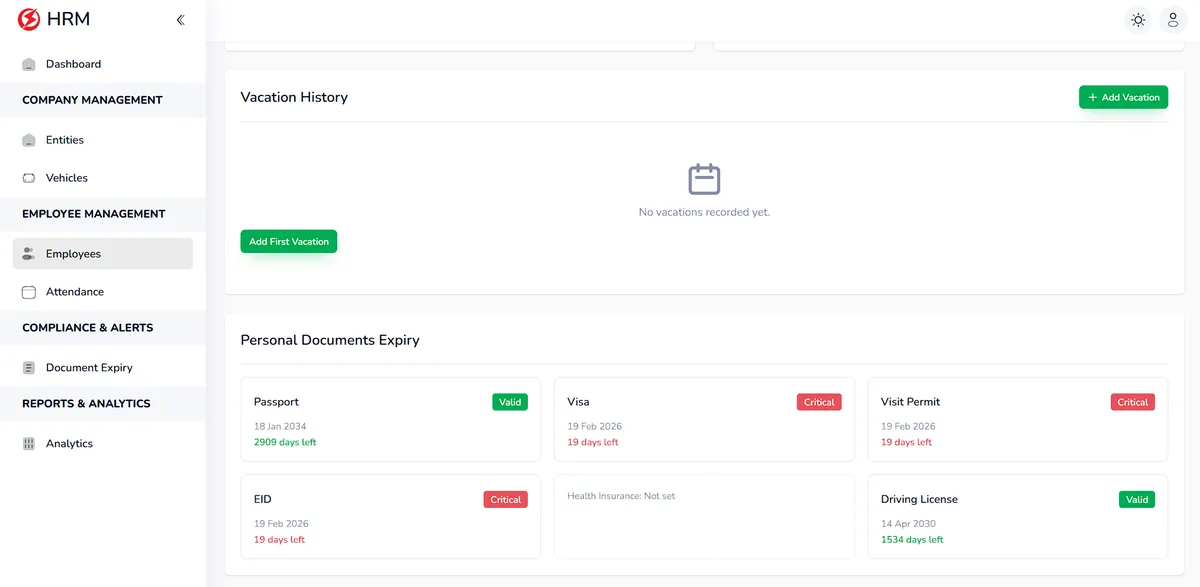The image size is (1200, 587).
Task: Click the Analytics chart icon
Action: coord(29,444)
